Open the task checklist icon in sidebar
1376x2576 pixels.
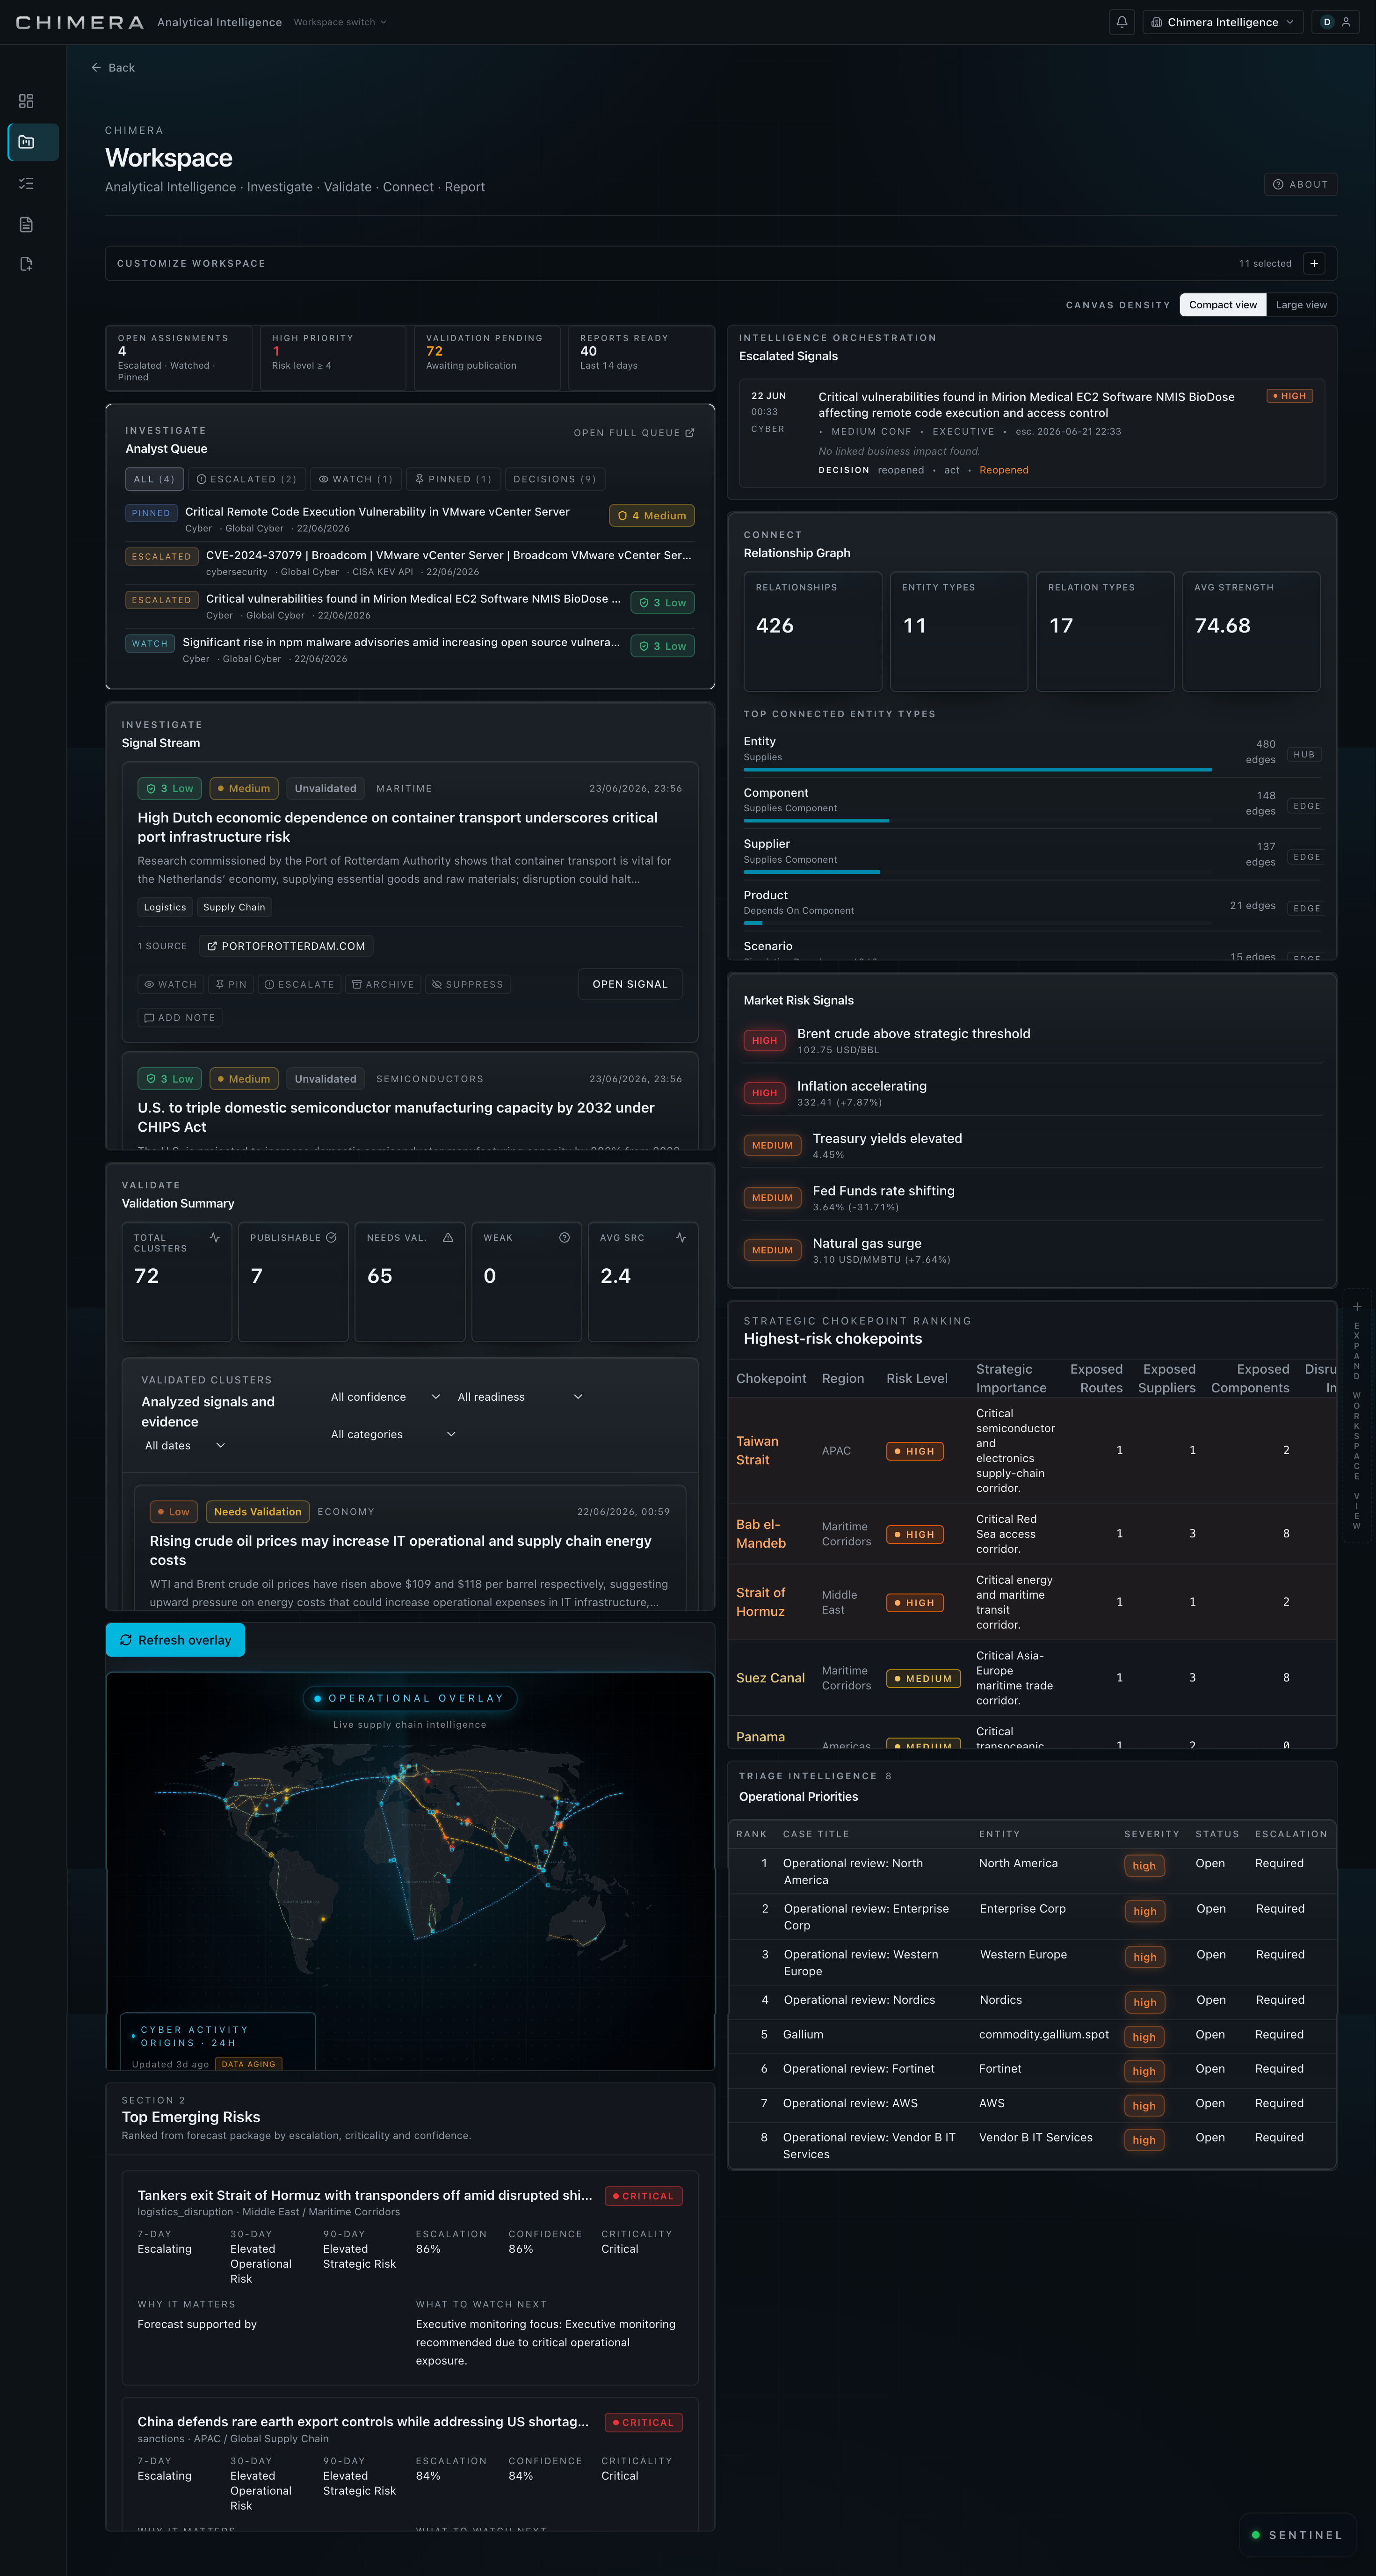click(x=26, y=183)
